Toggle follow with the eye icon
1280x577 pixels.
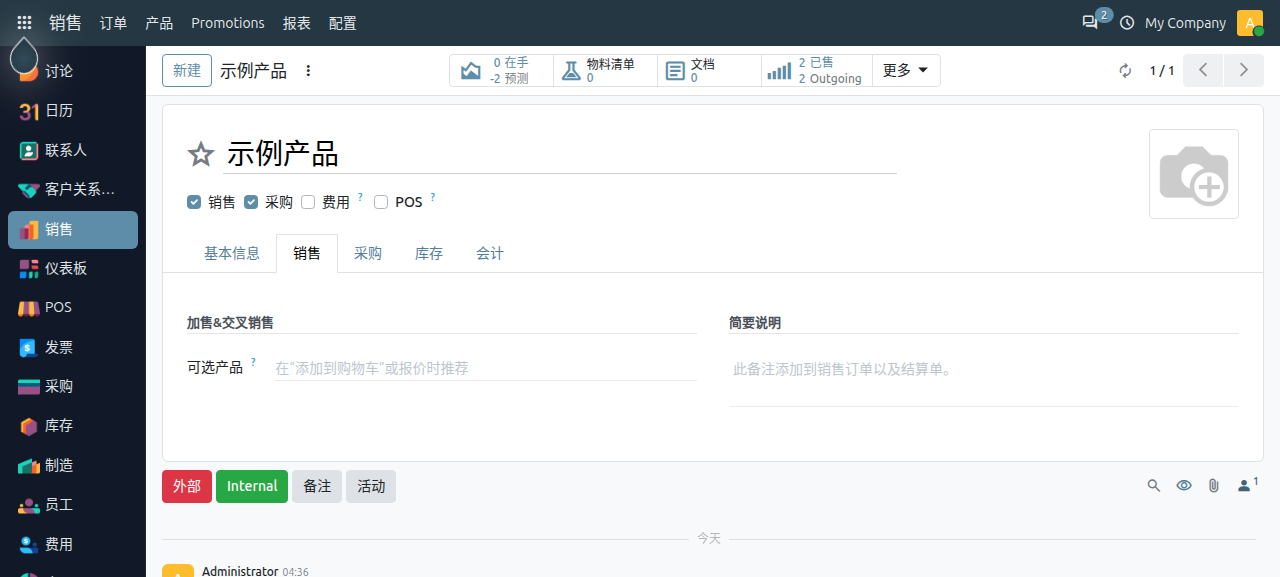(x=1184, y=485)
